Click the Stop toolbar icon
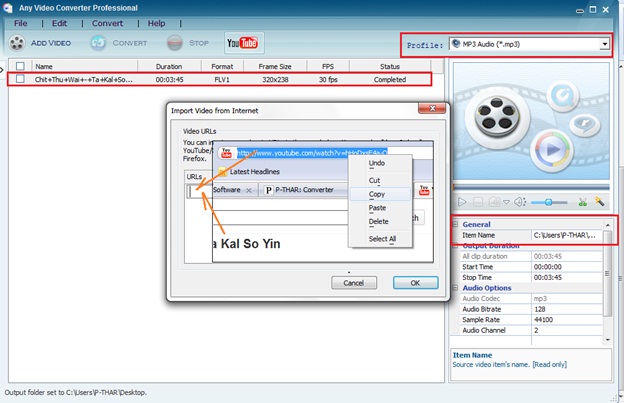The image size is (624, 403). [175, 43]
